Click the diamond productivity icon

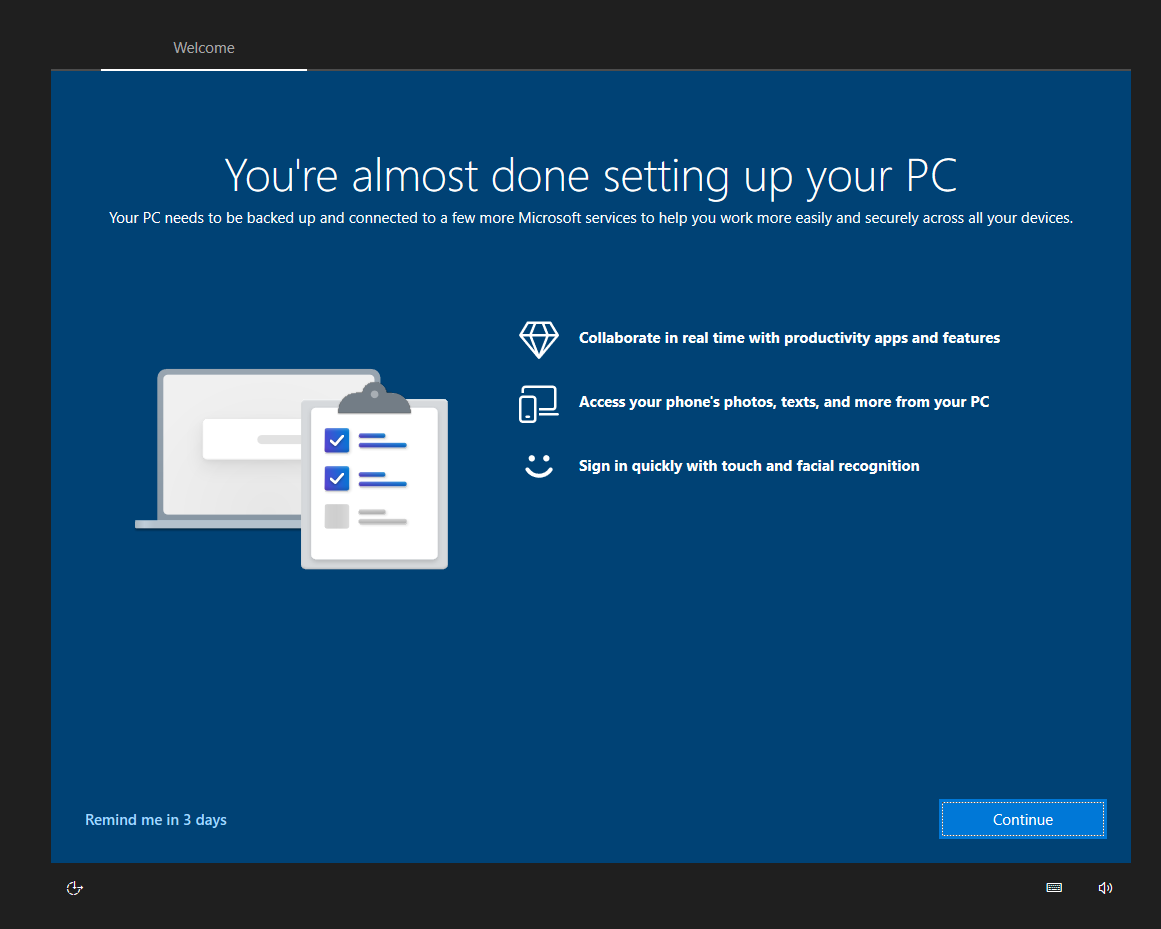point(539,339)
